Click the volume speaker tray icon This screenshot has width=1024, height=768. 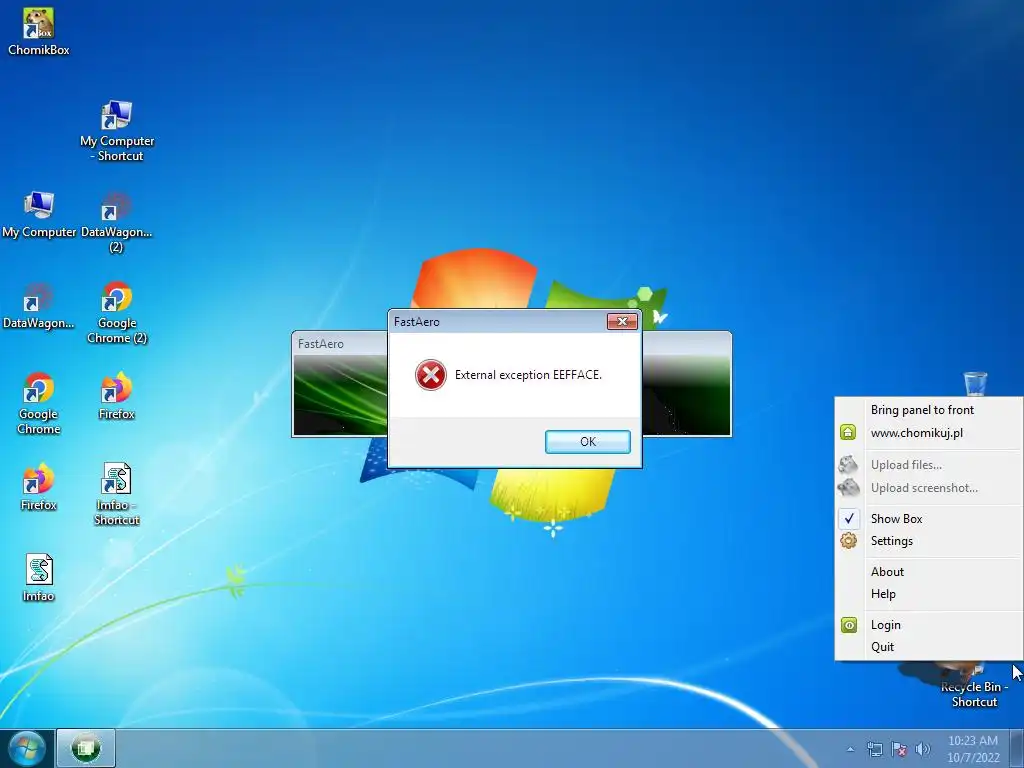point(923,749)
